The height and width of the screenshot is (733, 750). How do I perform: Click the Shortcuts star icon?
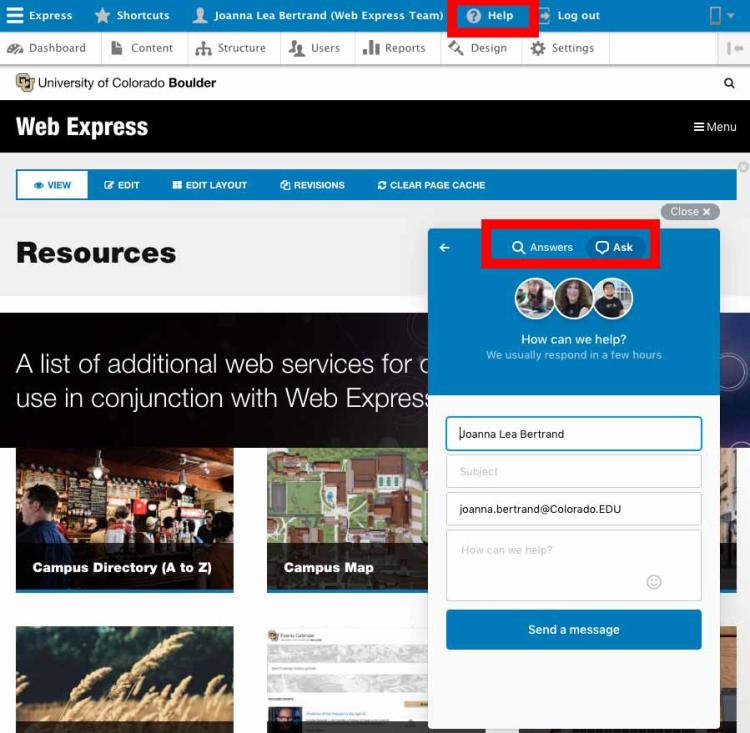tap(102, 15)
